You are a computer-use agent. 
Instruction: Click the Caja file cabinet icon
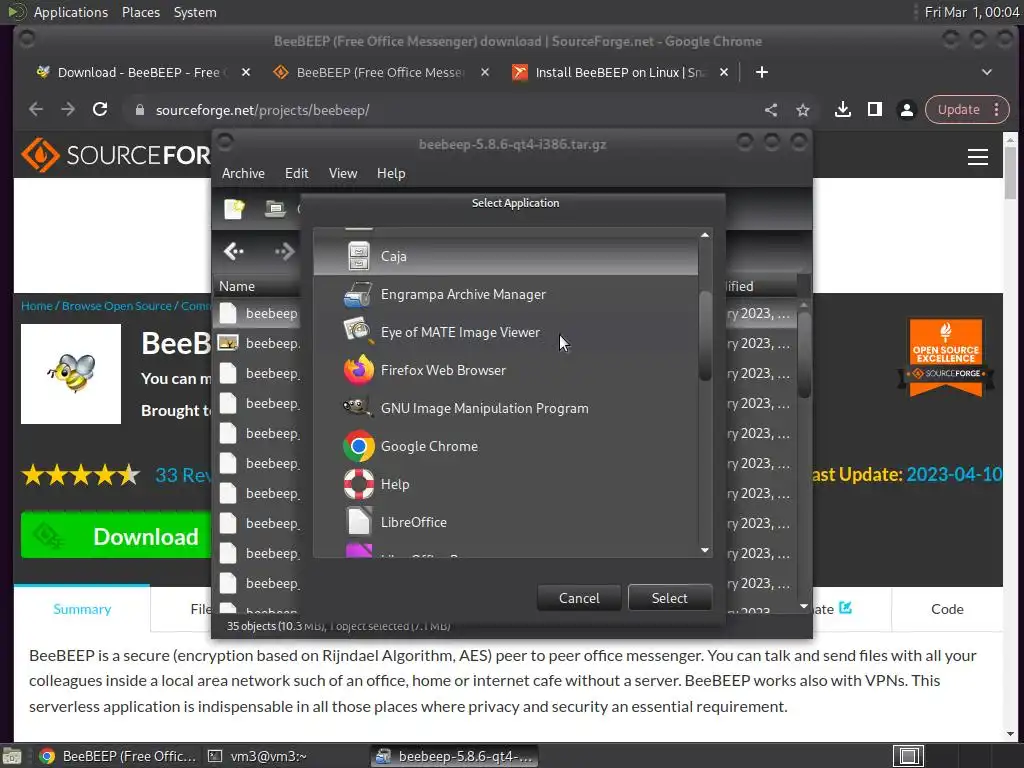pos(359,256)
